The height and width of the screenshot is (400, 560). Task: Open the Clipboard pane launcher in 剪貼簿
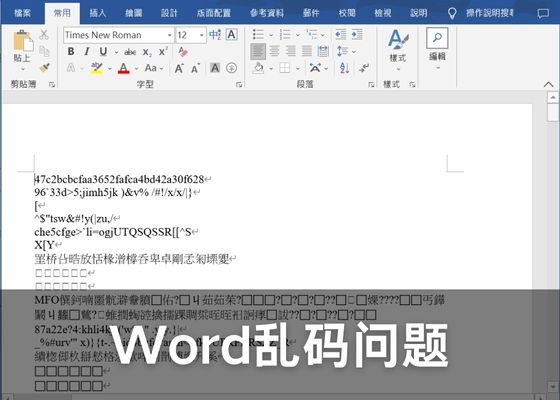(52, 85)
